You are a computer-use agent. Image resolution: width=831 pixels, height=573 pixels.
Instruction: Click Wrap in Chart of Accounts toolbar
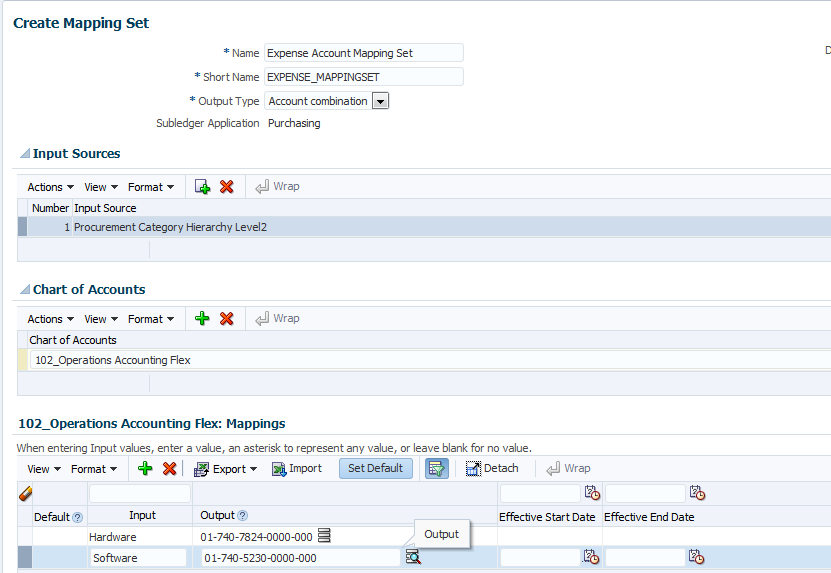[x=277, y=319]
